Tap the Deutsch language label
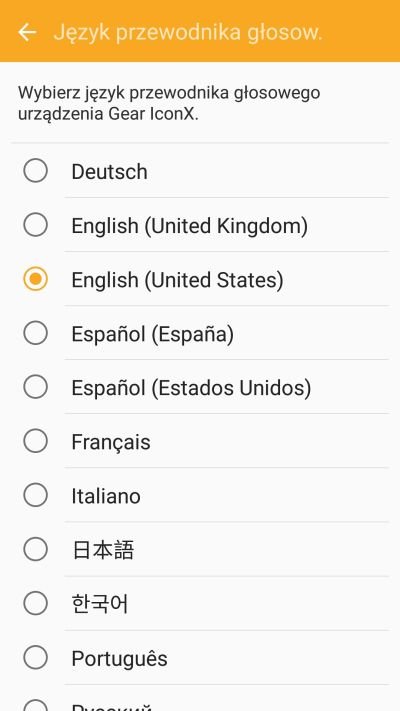 [x=109, y=172]
